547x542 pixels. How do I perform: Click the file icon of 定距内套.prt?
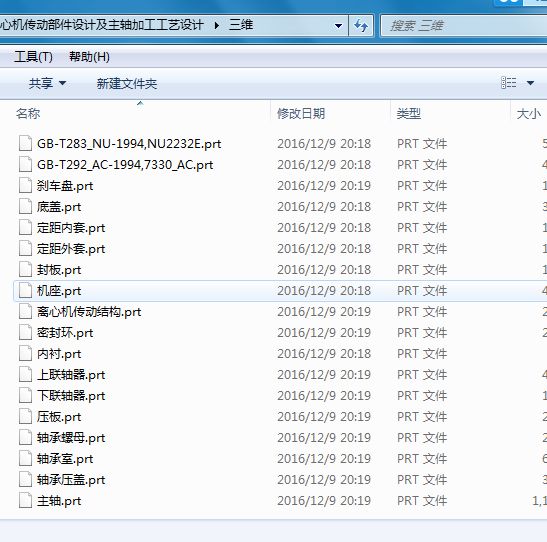tap(25, 228)
